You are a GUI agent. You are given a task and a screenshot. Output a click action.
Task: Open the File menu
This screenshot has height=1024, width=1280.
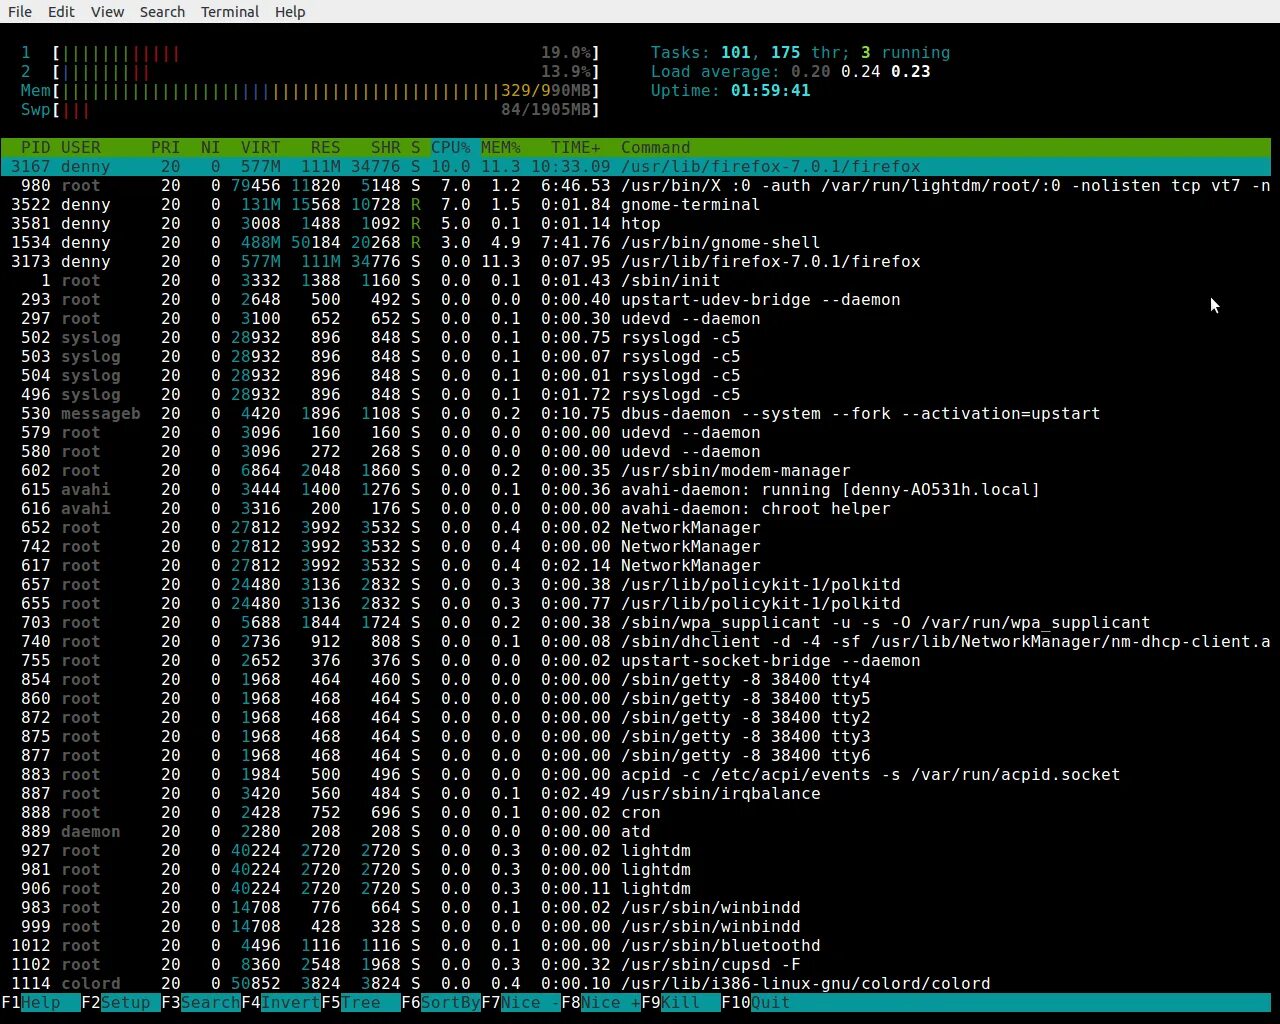[x=19, y=12]
